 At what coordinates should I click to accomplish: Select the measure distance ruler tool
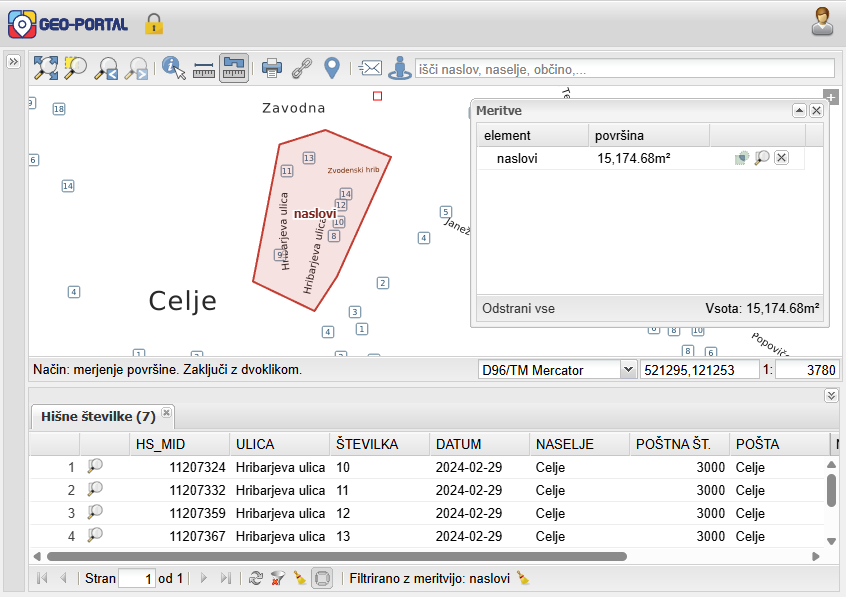(204, 69)
